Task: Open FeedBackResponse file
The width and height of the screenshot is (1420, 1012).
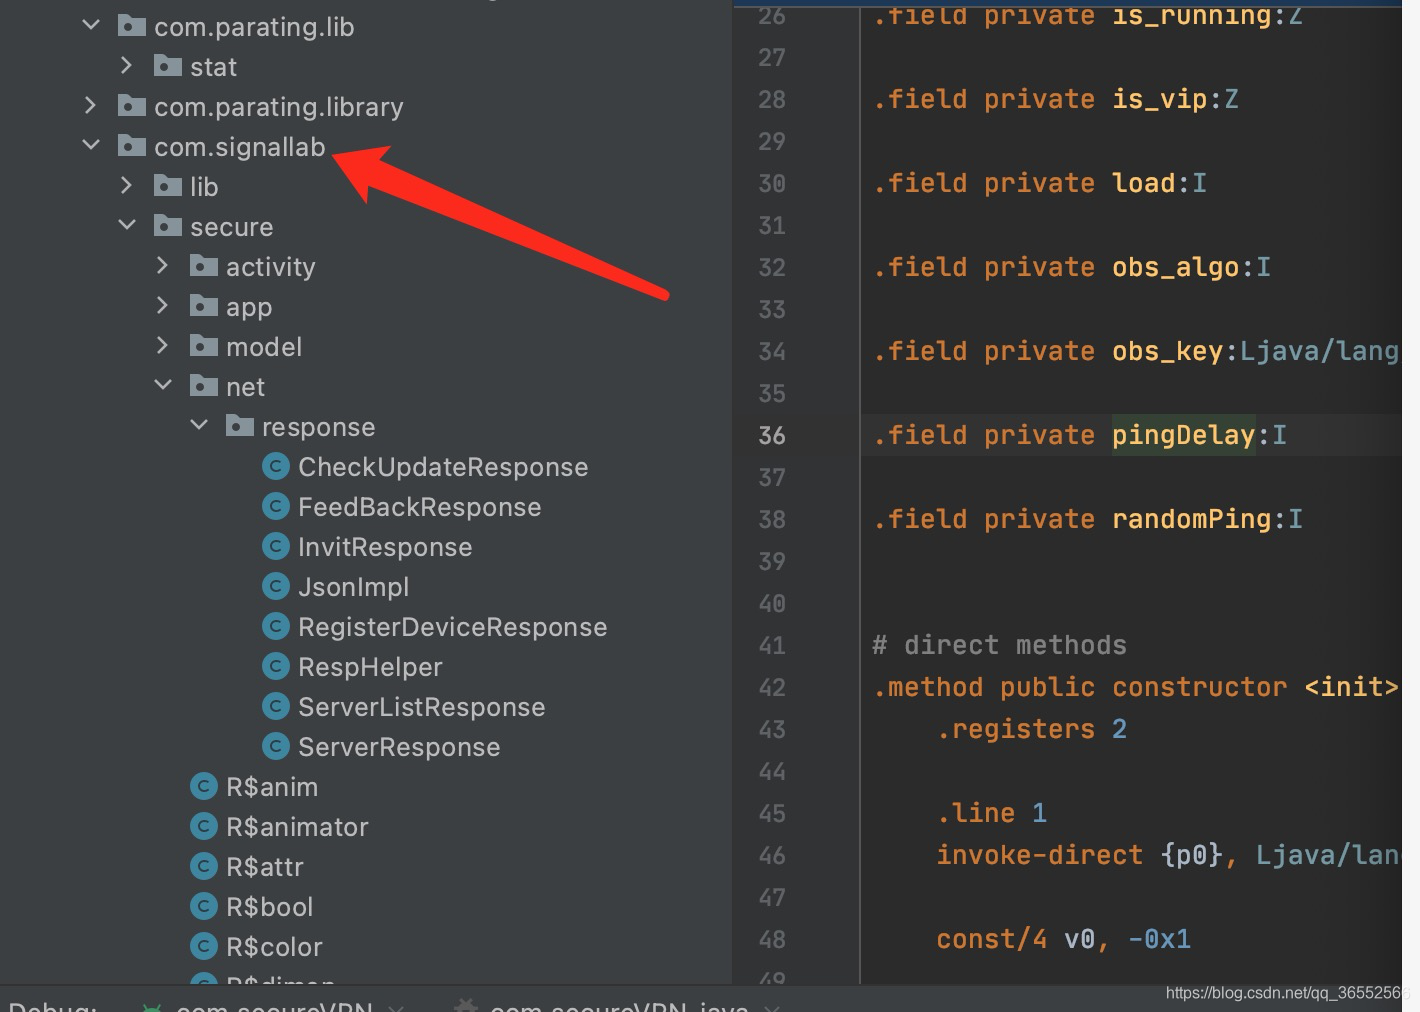Action: [420, 507]
